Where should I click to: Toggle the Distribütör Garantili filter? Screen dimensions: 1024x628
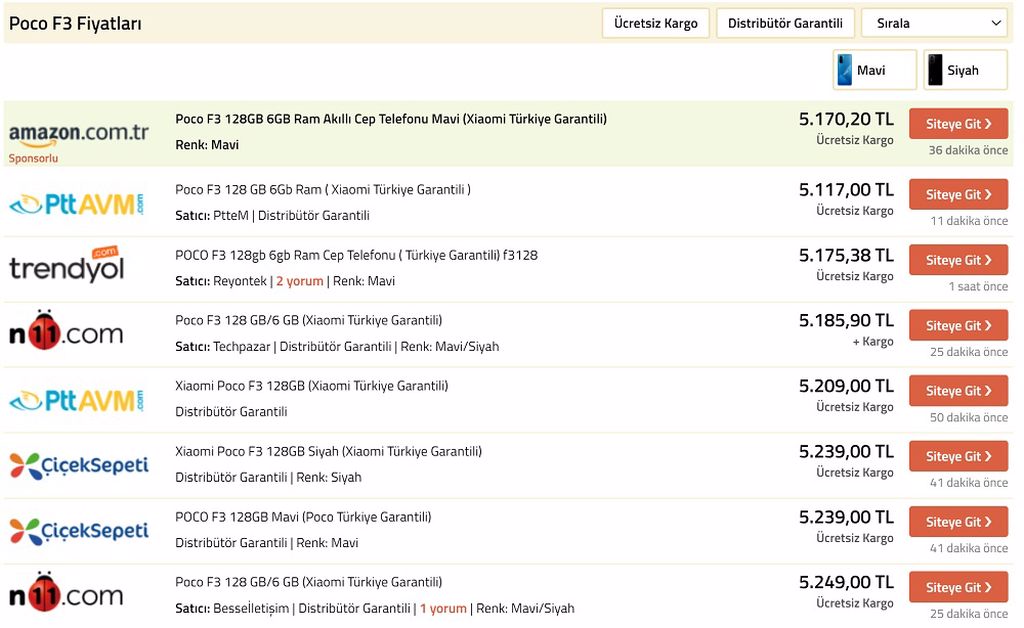pyautogui.click(x=785, y=24)
